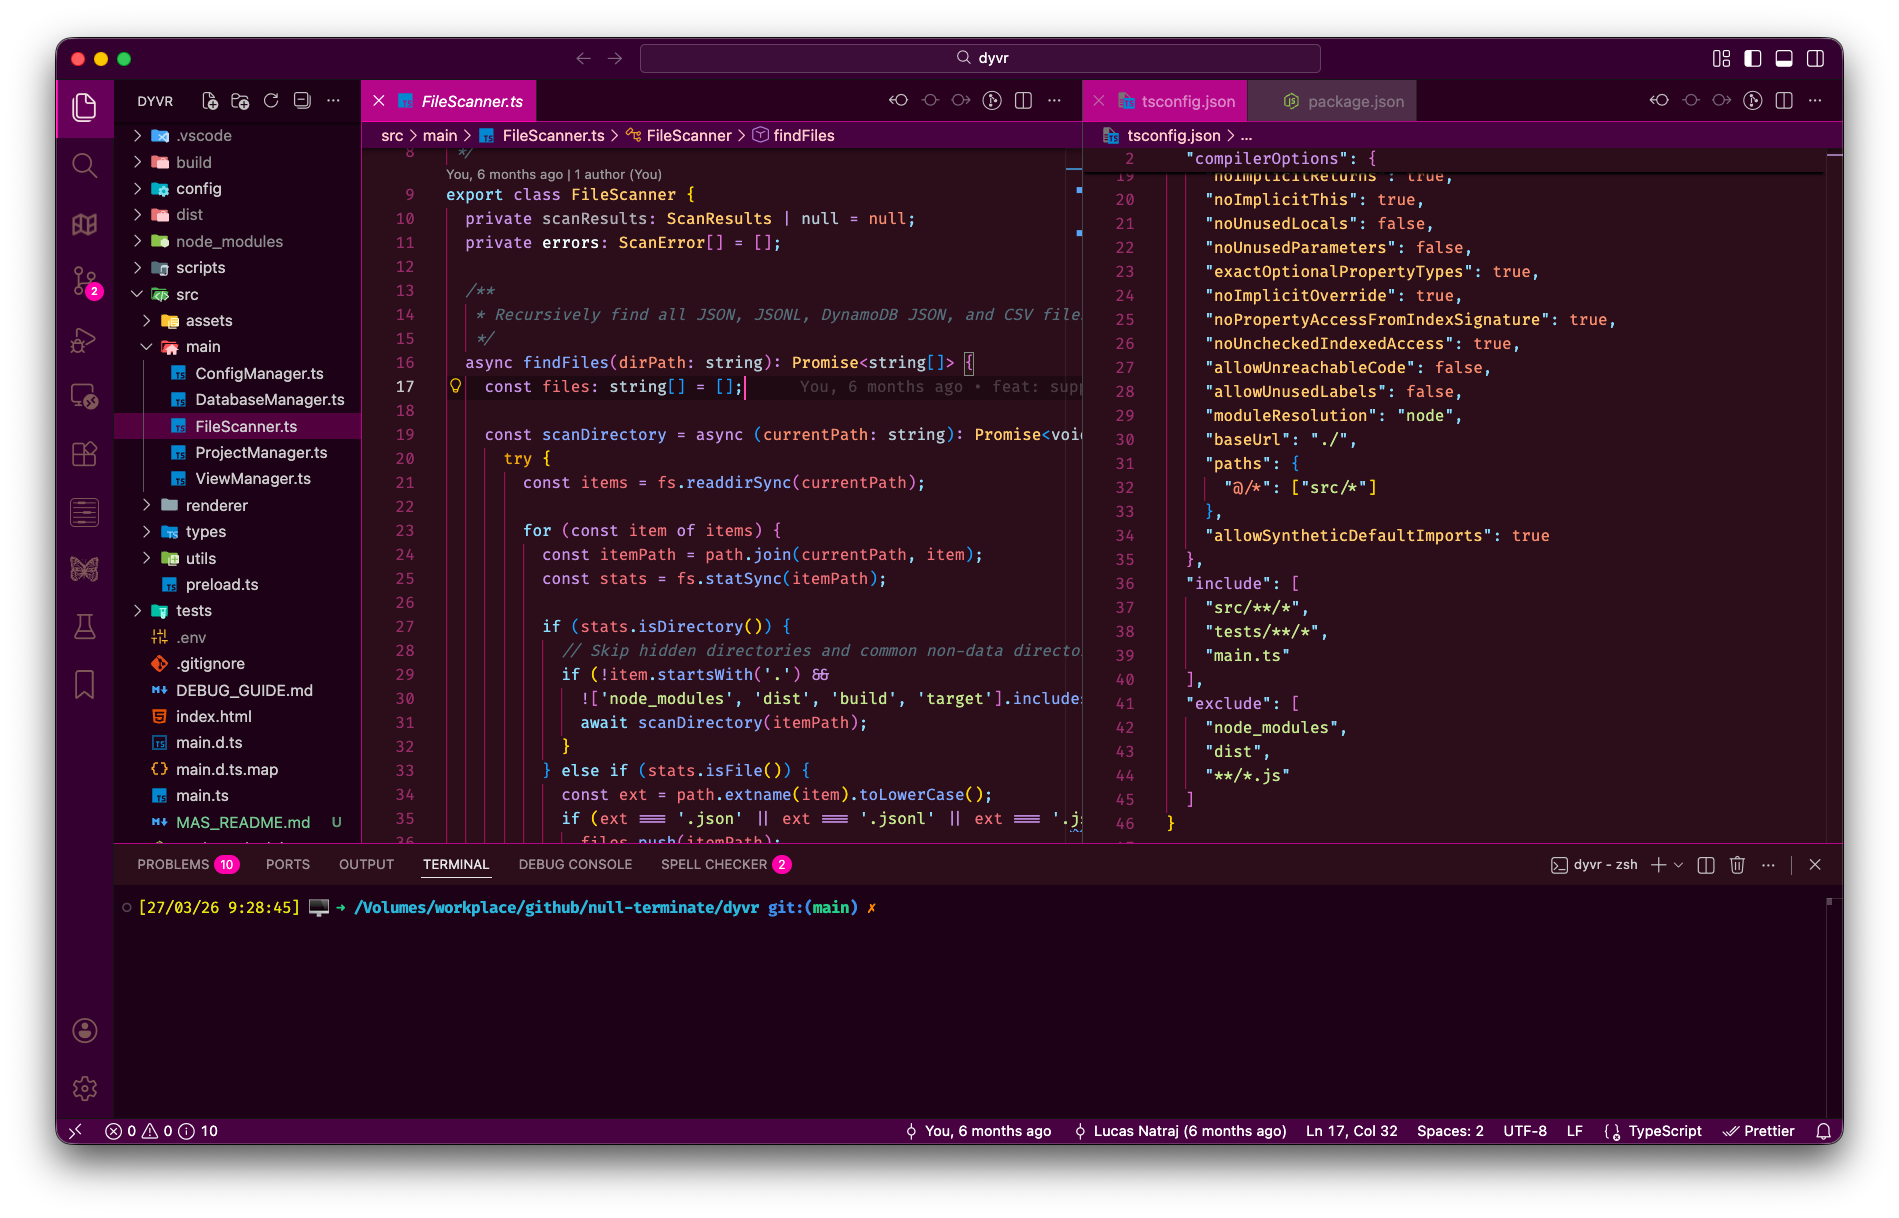
Task: Expand the renderer folder
Action: 238,505
